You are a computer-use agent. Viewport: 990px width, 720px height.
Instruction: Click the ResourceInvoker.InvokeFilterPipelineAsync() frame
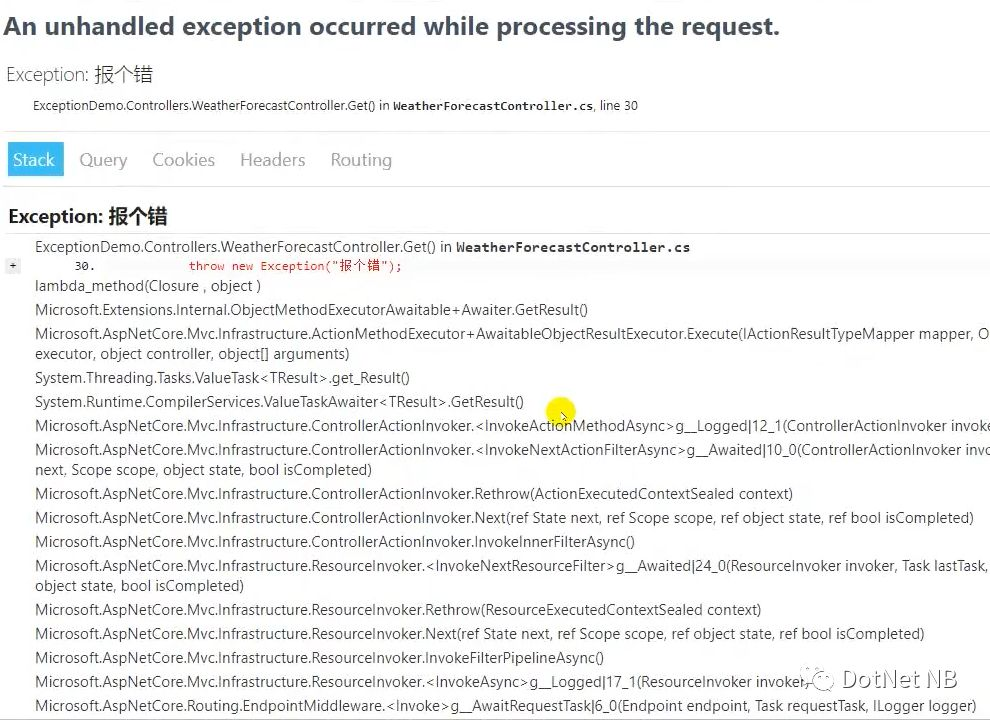click(319, 658)
